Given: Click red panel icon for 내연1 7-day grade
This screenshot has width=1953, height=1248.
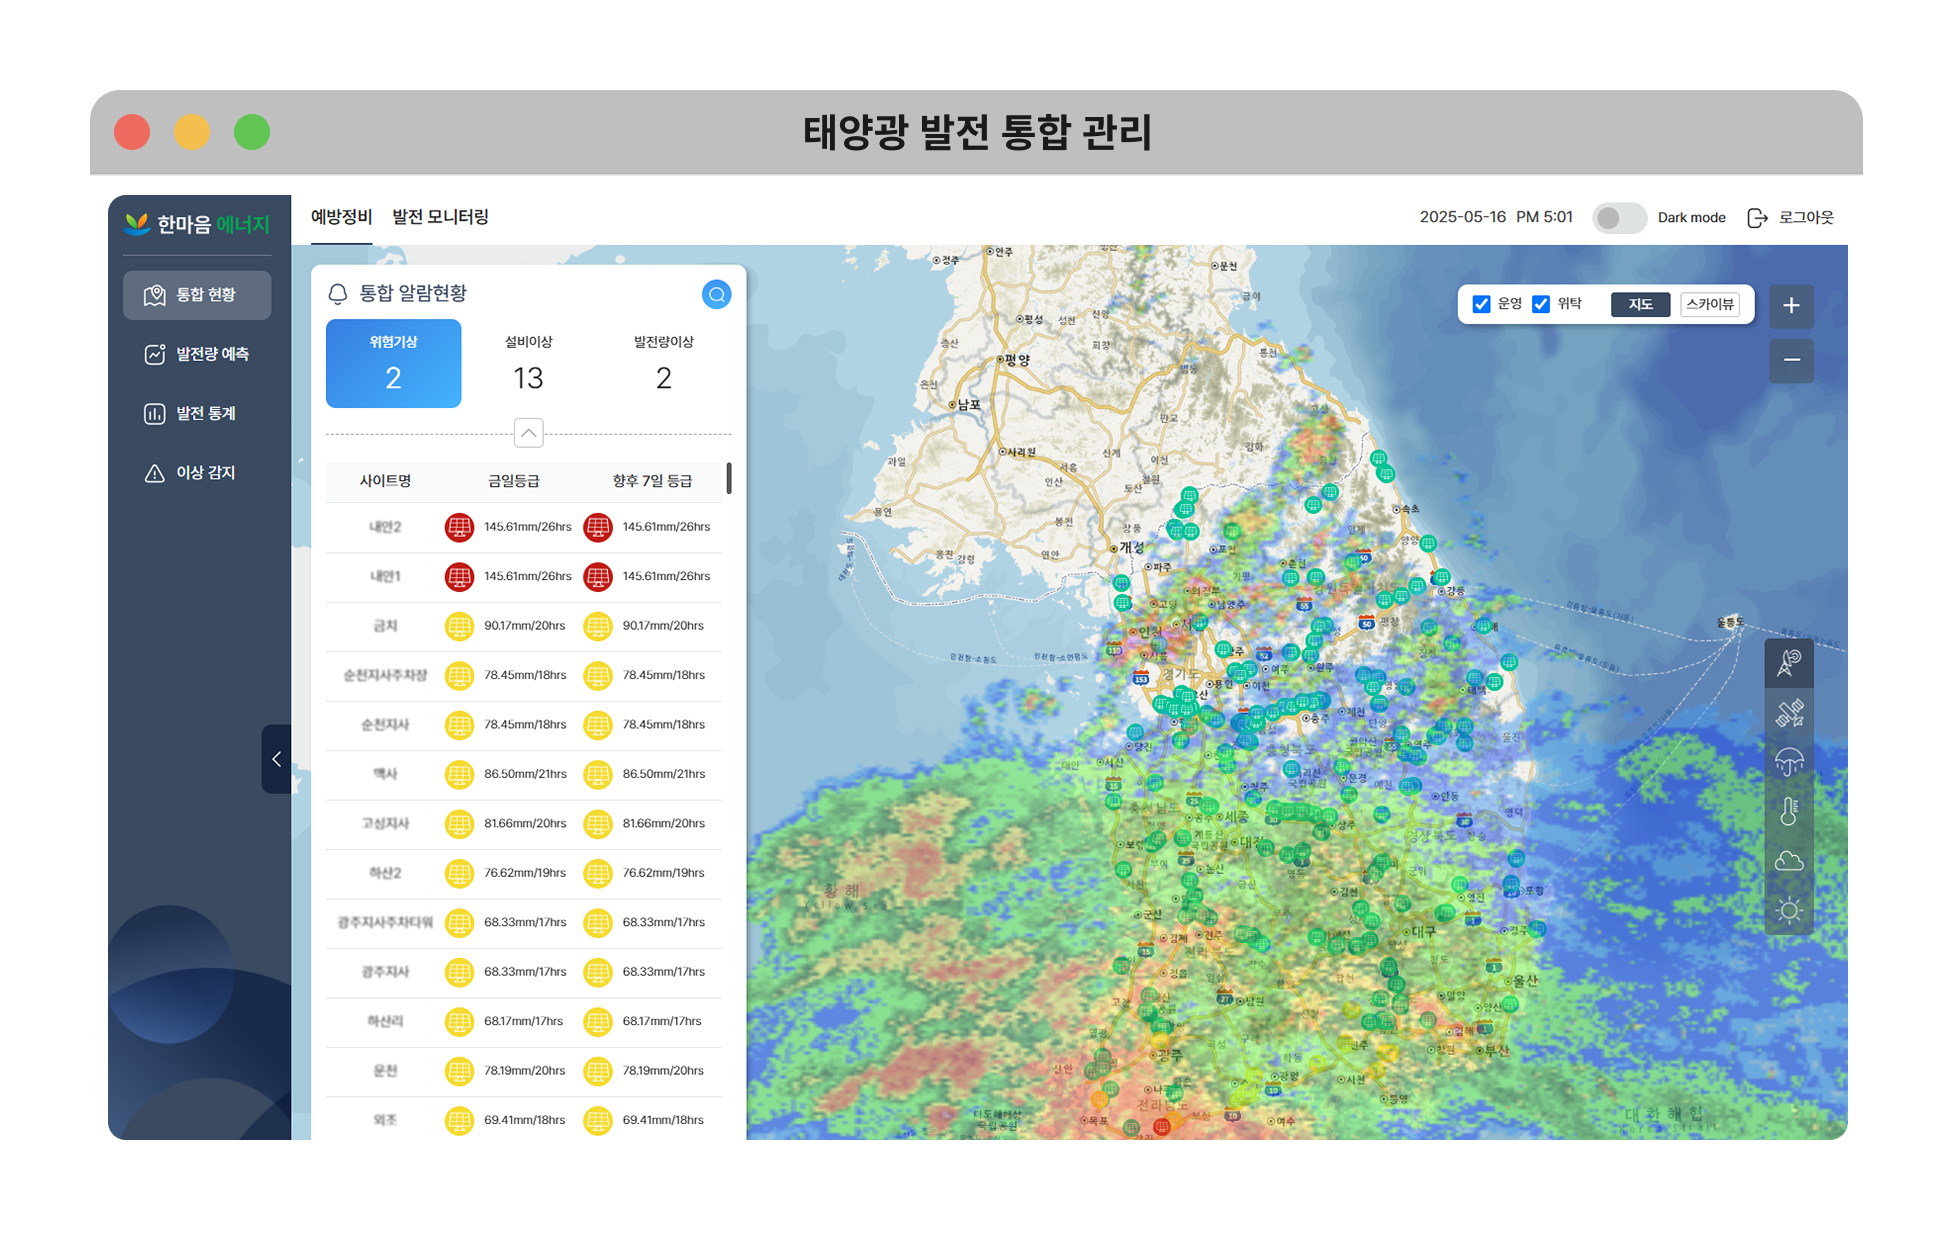Looking at the screenshot, I should (597, 576).
